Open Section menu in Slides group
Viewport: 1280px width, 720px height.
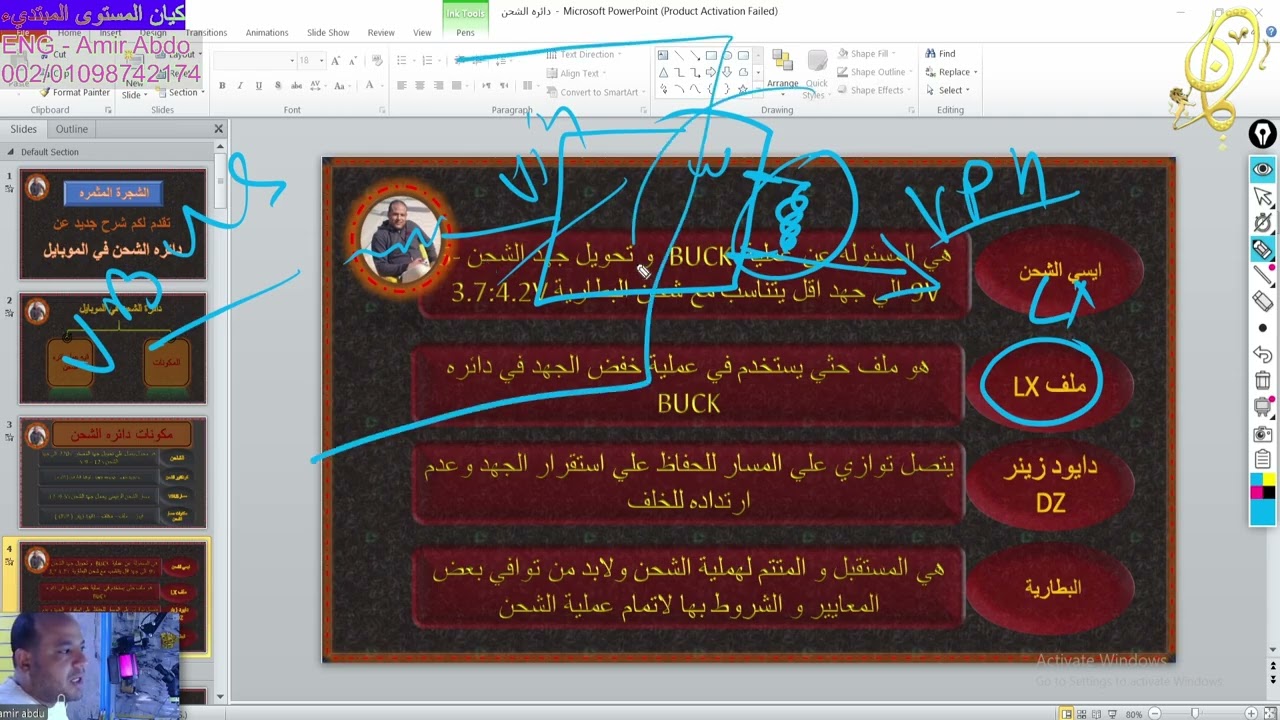(180, 92)
